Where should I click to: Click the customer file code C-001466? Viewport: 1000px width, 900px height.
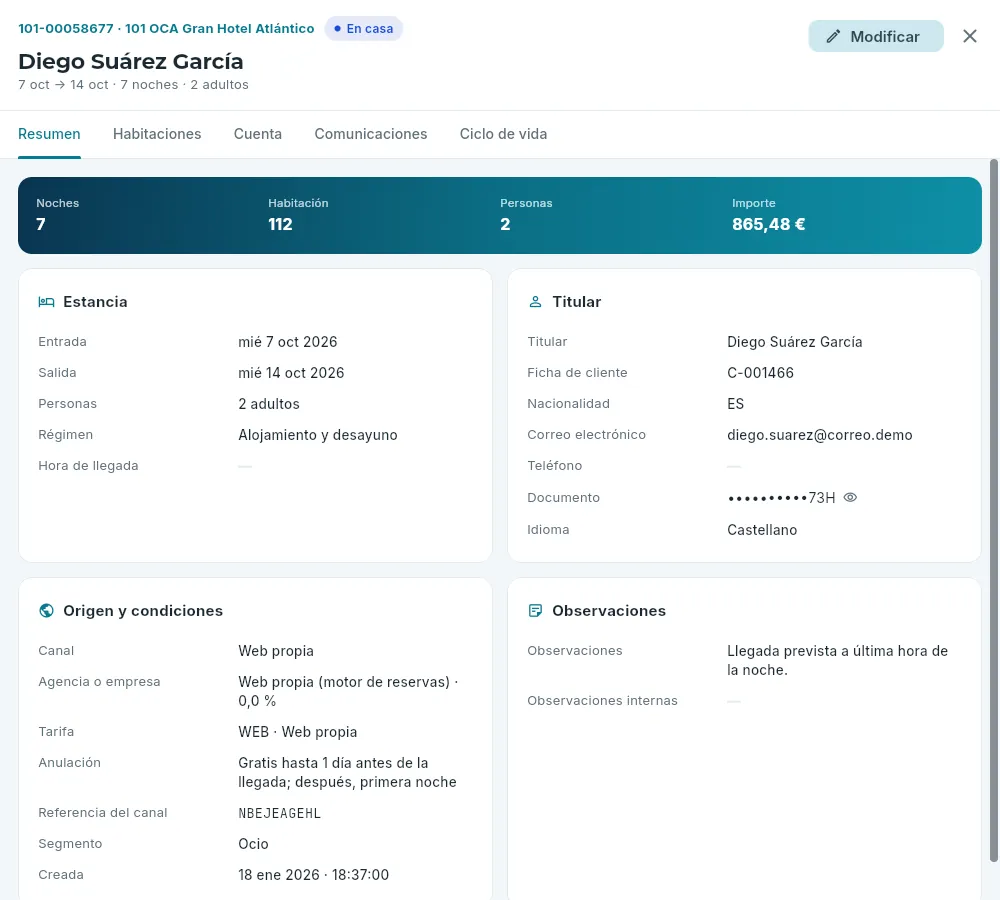pos(760,373)
